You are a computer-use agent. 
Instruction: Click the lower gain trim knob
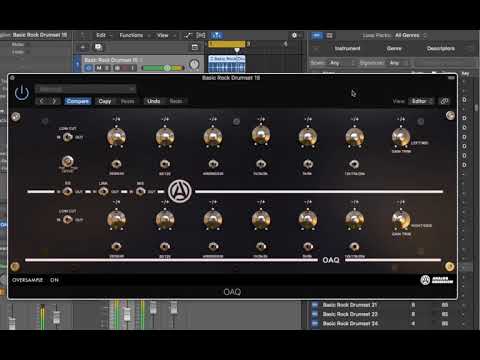[401, 219]
